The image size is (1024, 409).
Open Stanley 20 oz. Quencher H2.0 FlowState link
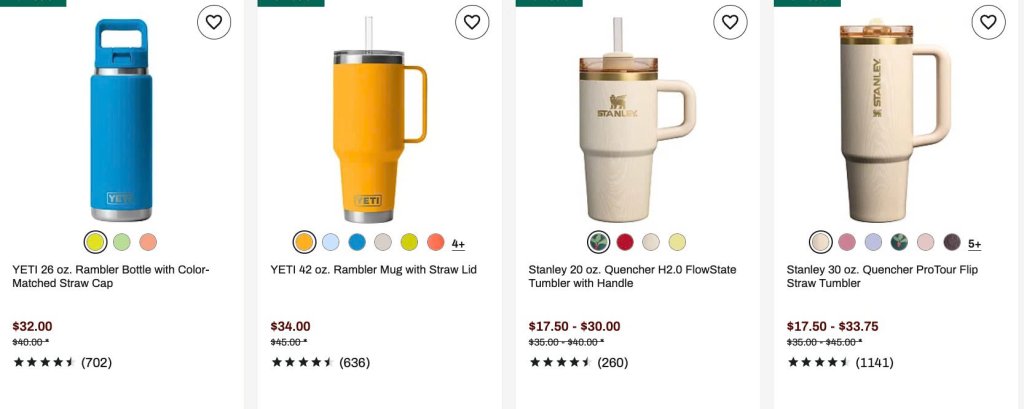(632, 276)
